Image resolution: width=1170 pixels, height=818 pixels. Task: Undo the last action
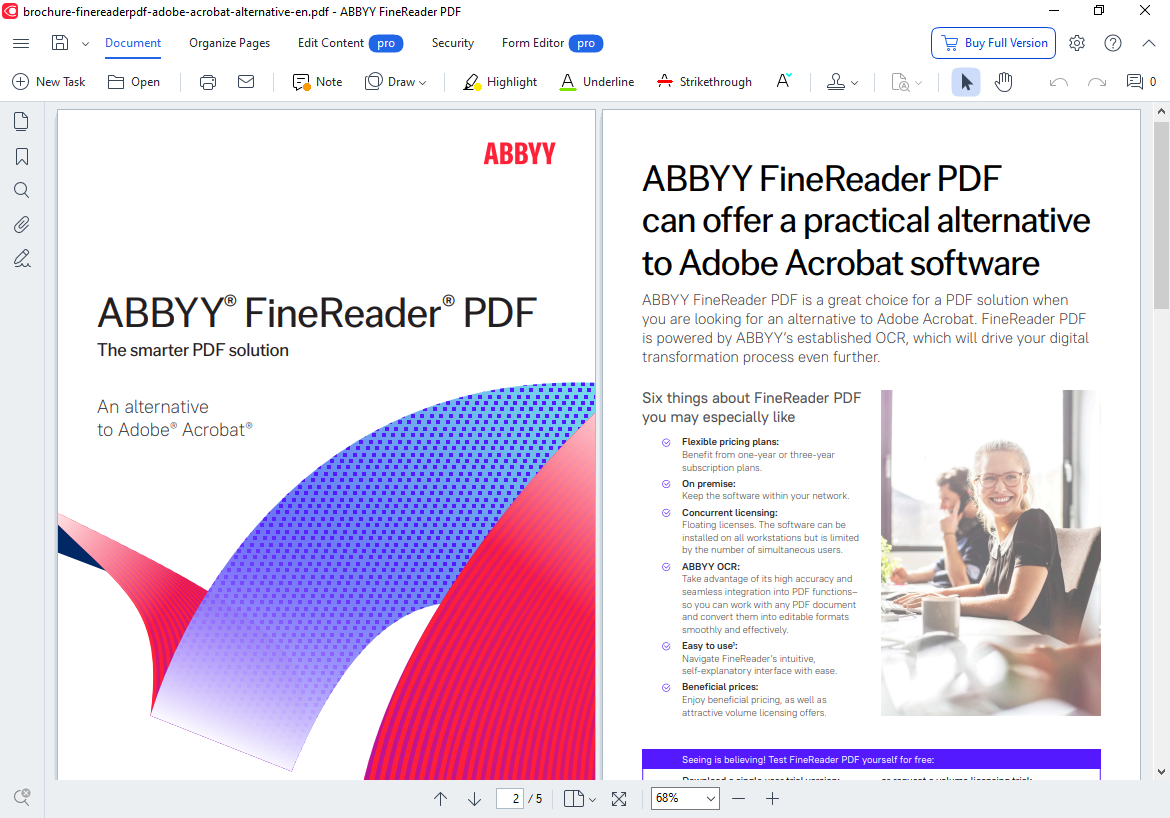[1058, 82]
